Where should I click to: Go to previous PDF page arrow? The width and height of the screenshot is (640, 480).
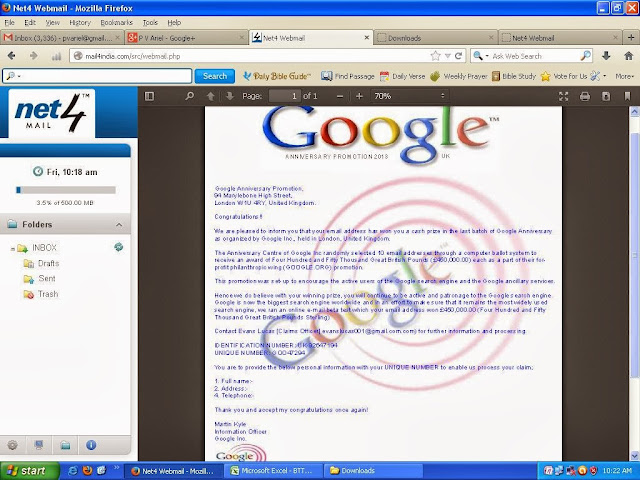(211, 96)
